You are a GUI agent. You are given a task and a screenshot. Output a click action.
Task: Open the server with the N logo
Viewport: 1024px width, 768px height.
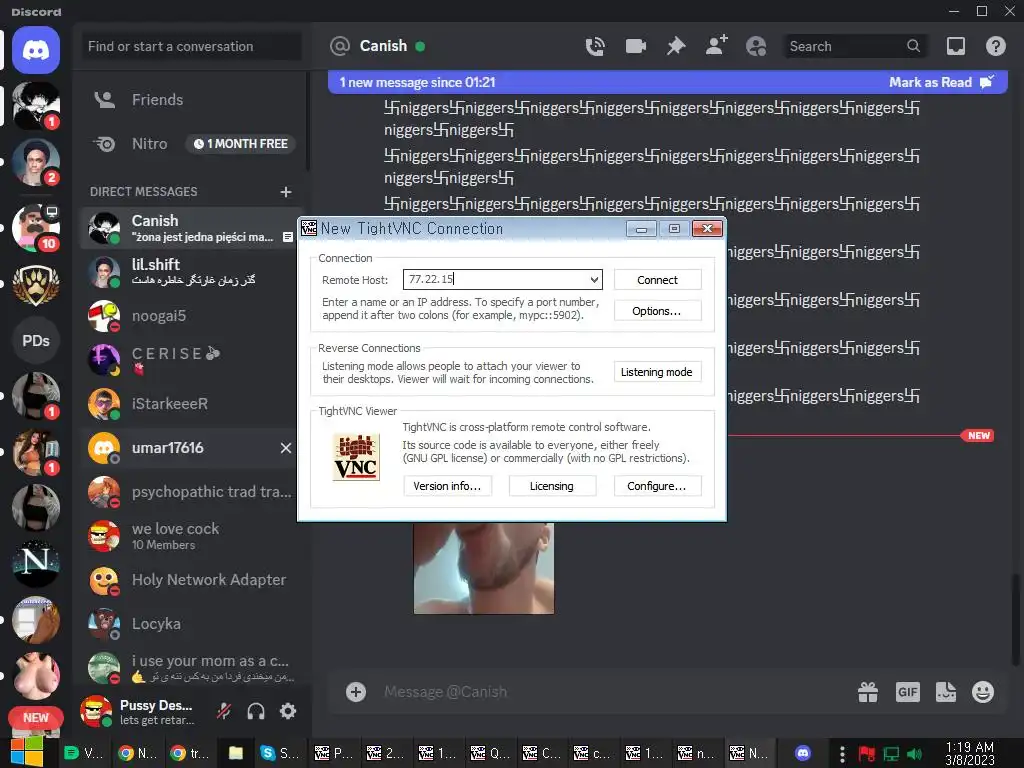36,563
